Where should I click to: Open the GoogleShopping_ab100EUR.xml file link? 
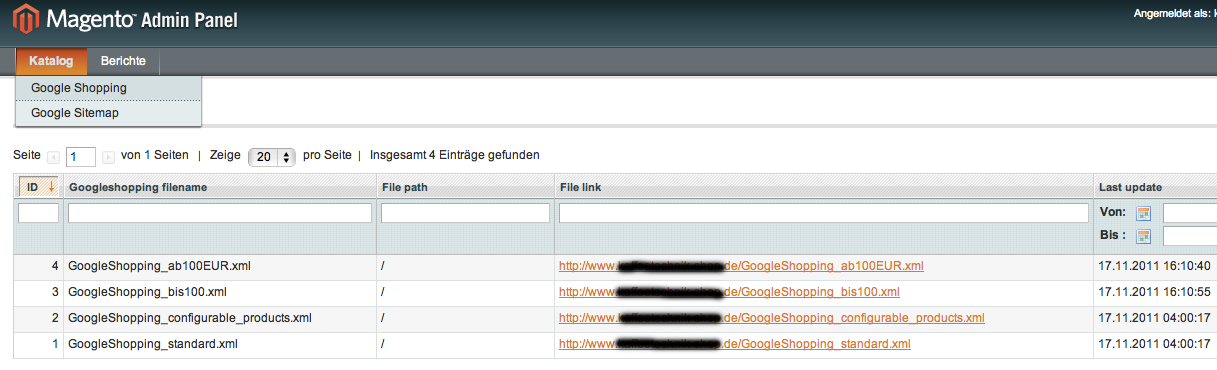click(x=741, y=266)
